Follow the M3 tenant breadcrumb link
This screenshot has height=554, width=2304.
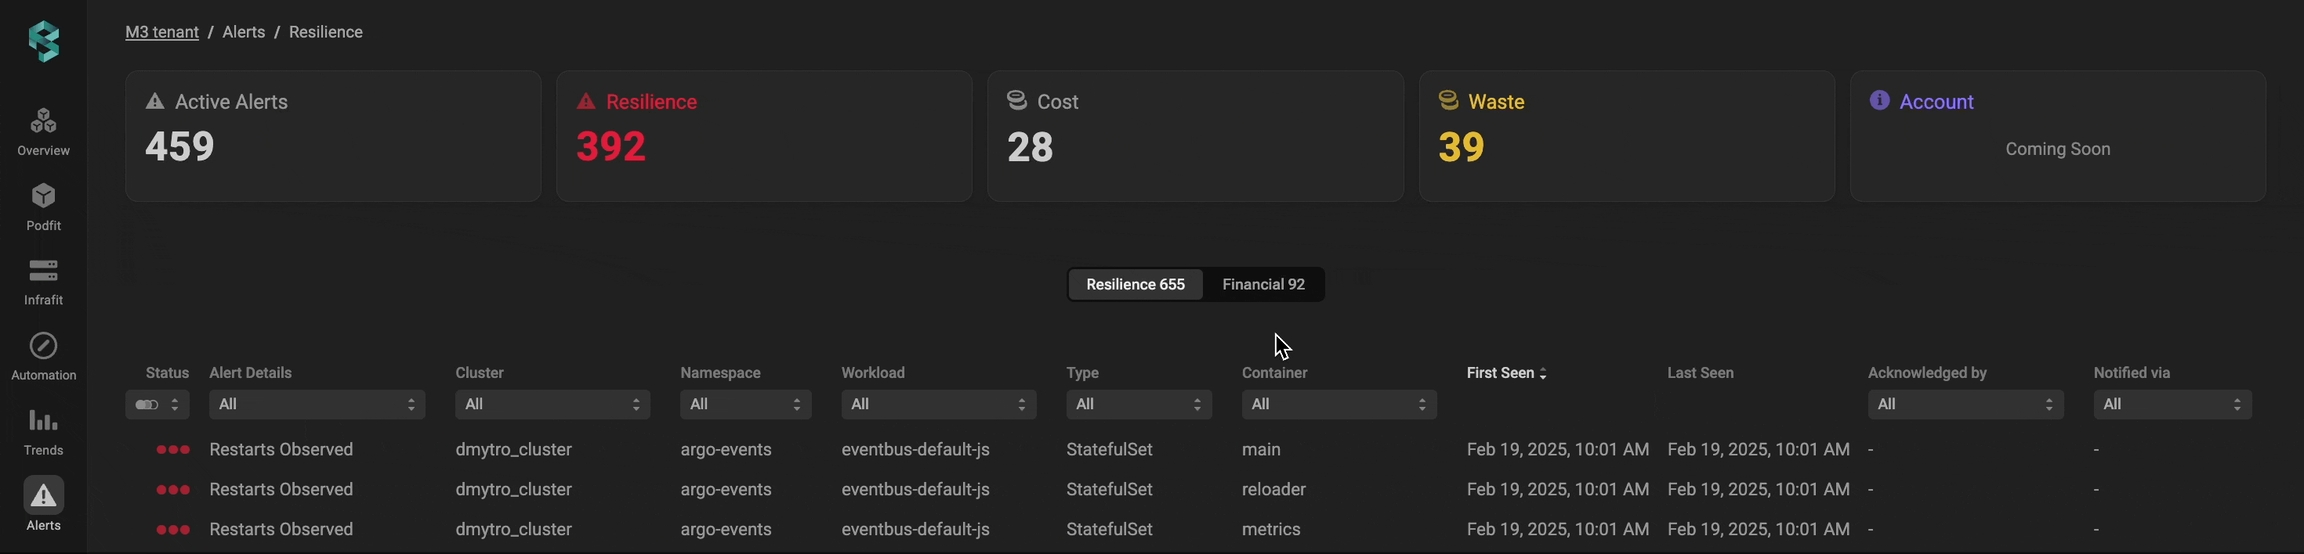(x=162, y=32)
